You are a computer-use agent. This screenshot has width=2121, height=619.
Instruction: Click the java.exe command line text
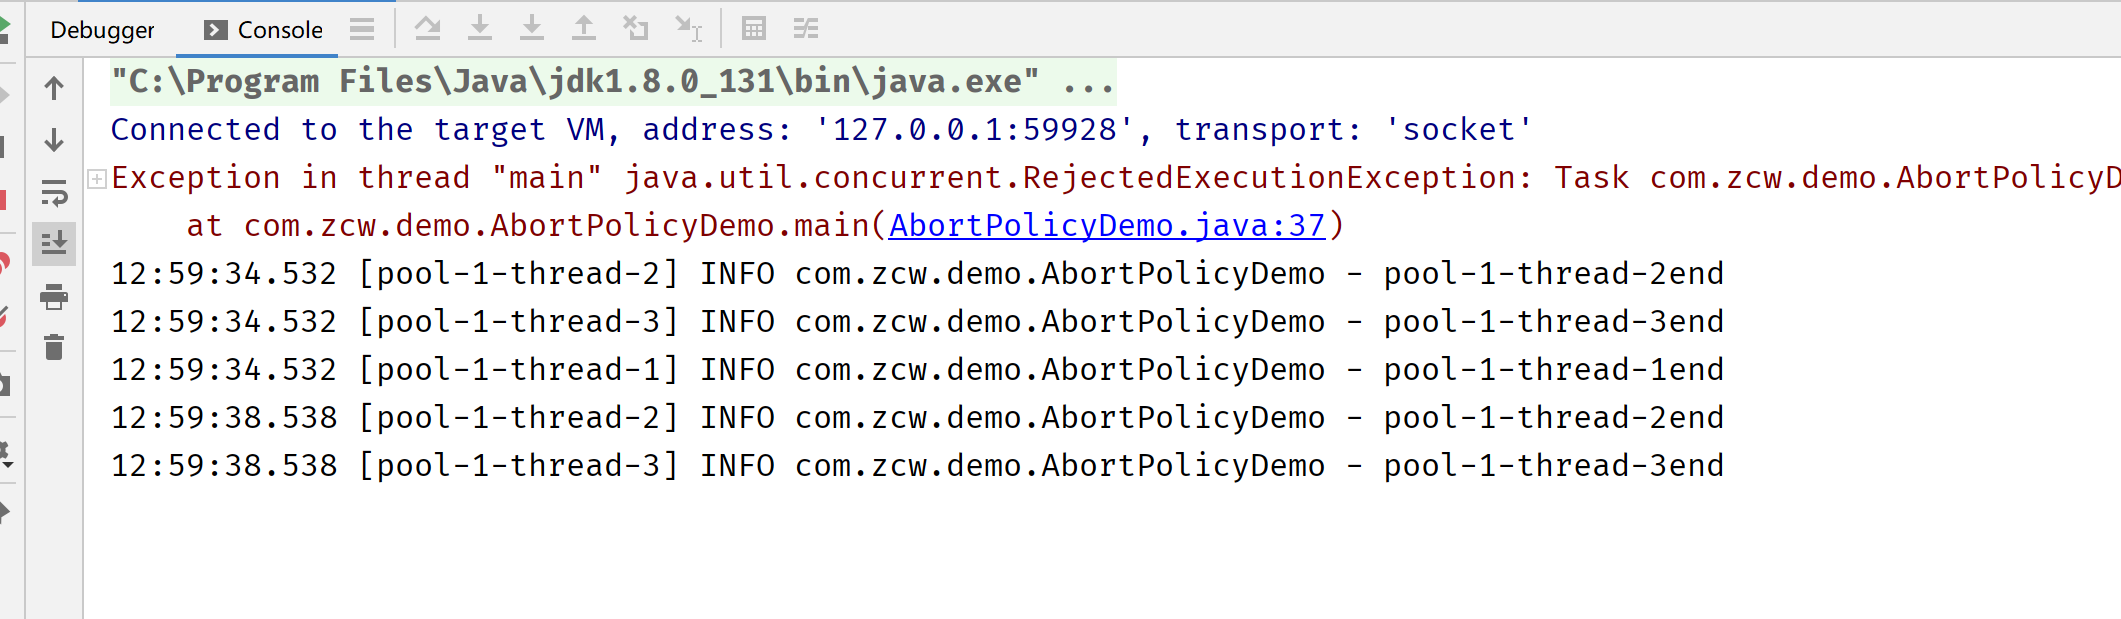[x=613, y=82]
